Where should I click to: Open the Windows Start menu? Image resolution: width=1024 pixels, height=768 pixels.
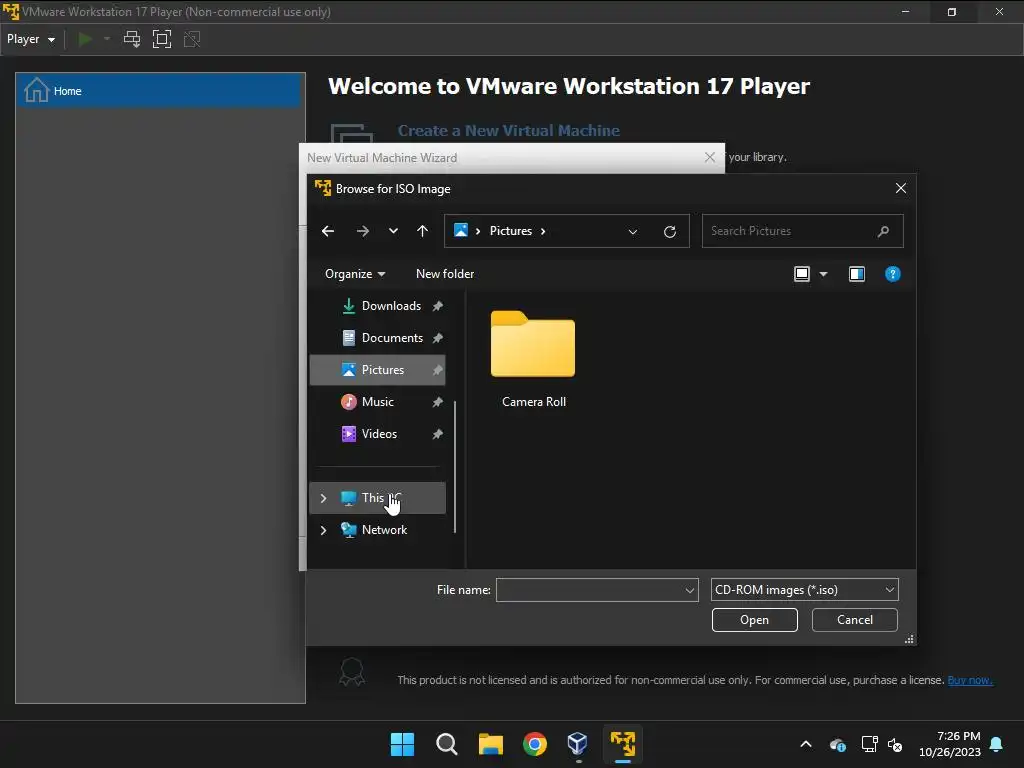(402, 744)
